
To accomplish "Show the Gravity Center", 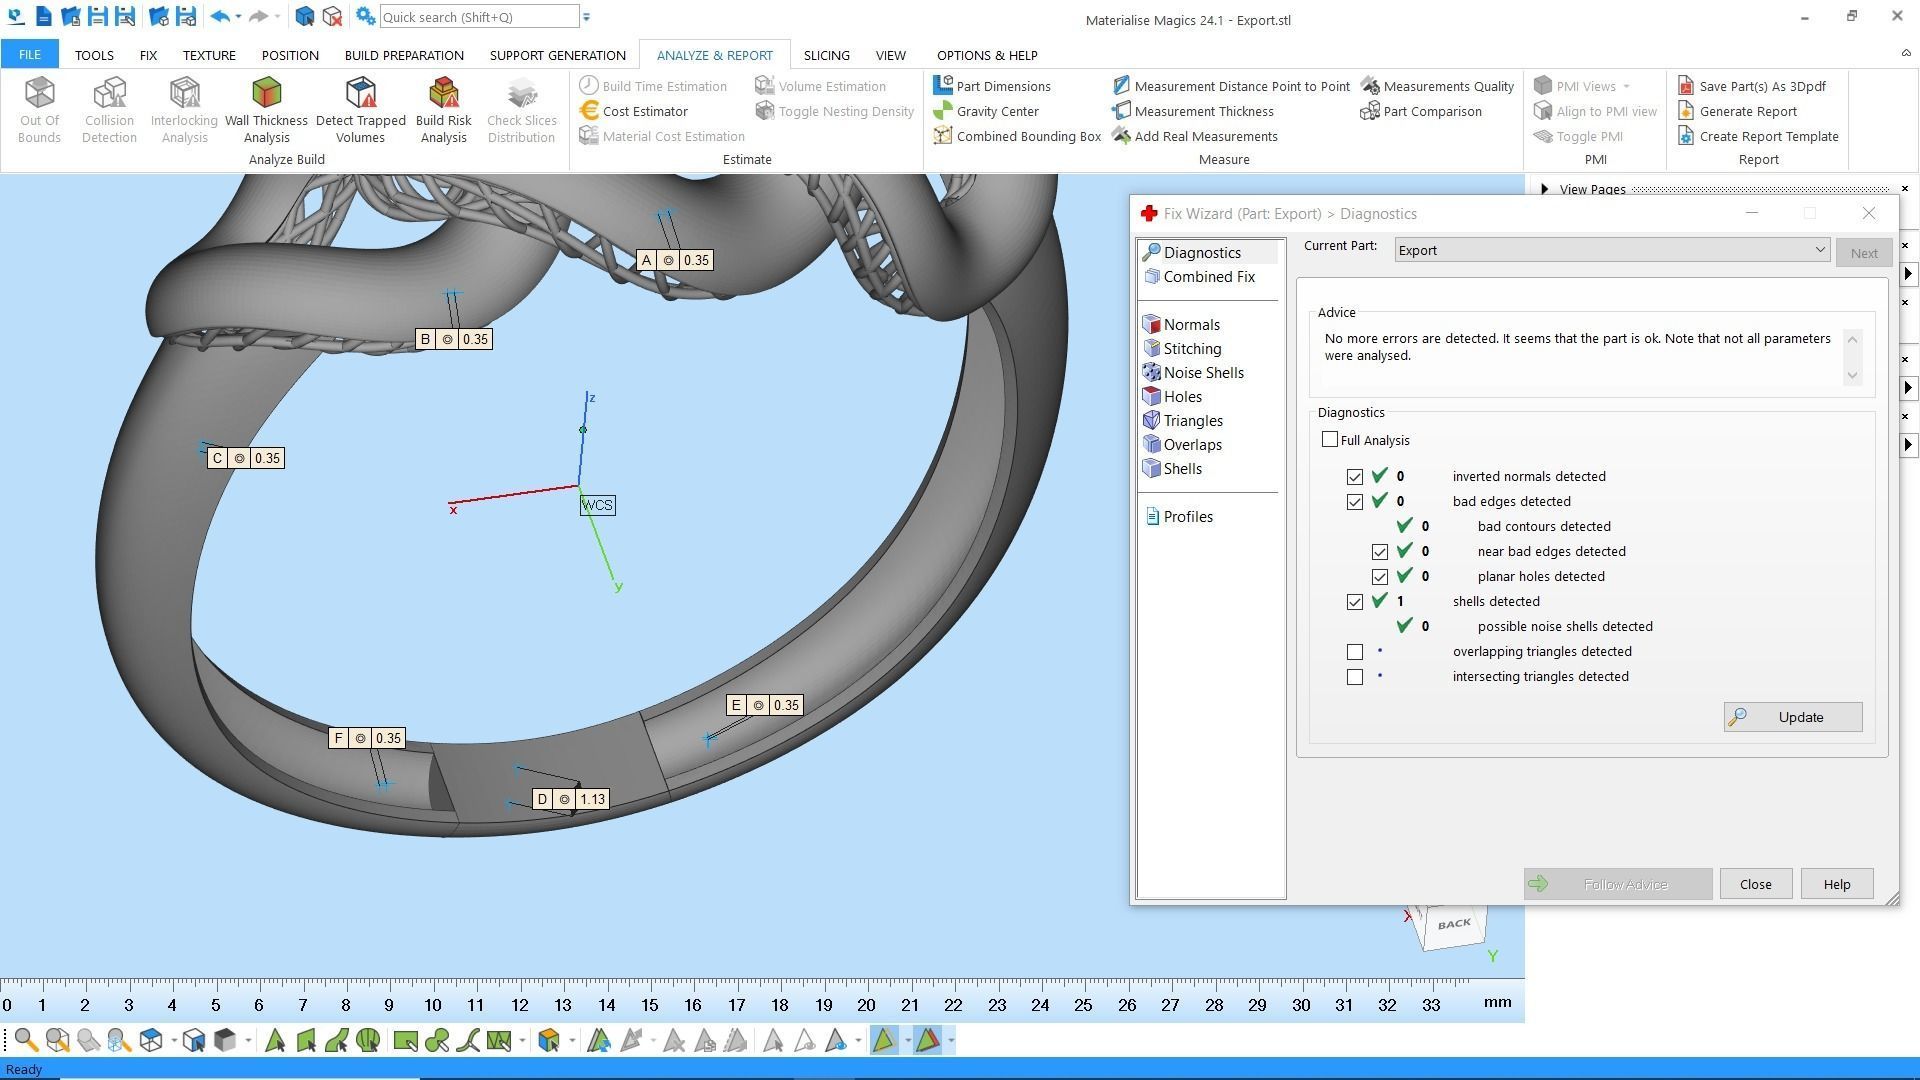I will [986, 111].
